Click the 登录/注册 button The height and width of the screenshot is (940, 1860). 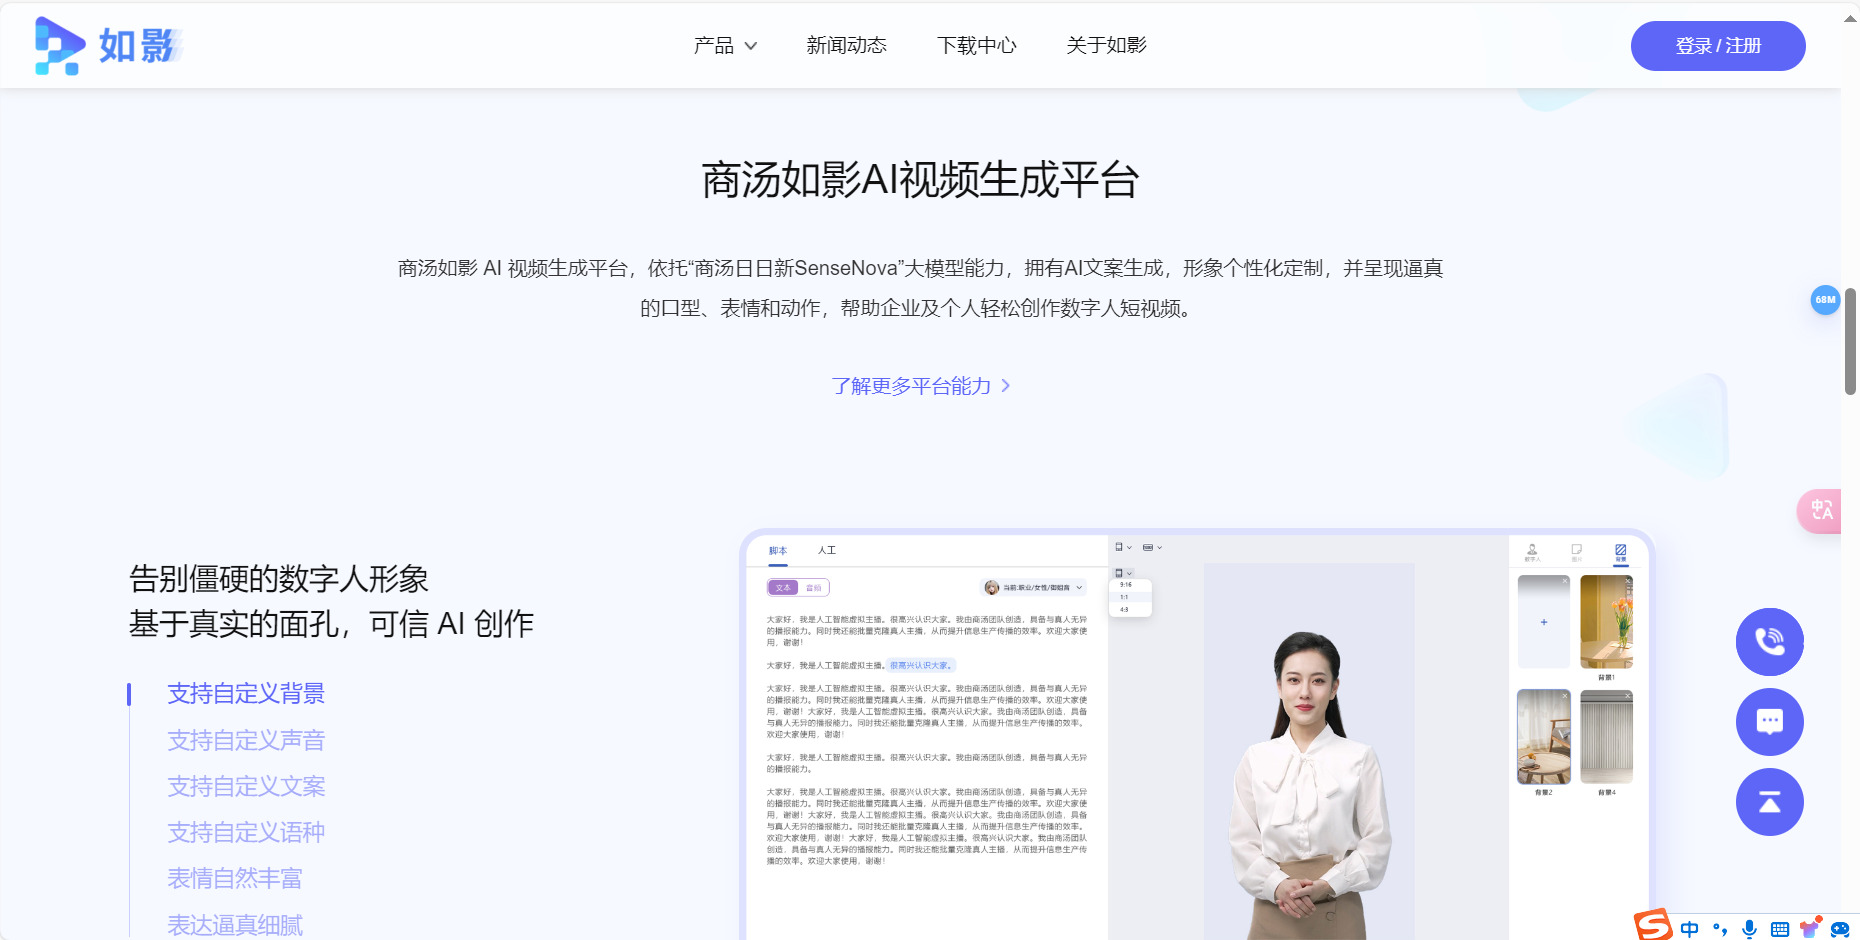[x=1718, y=45]
